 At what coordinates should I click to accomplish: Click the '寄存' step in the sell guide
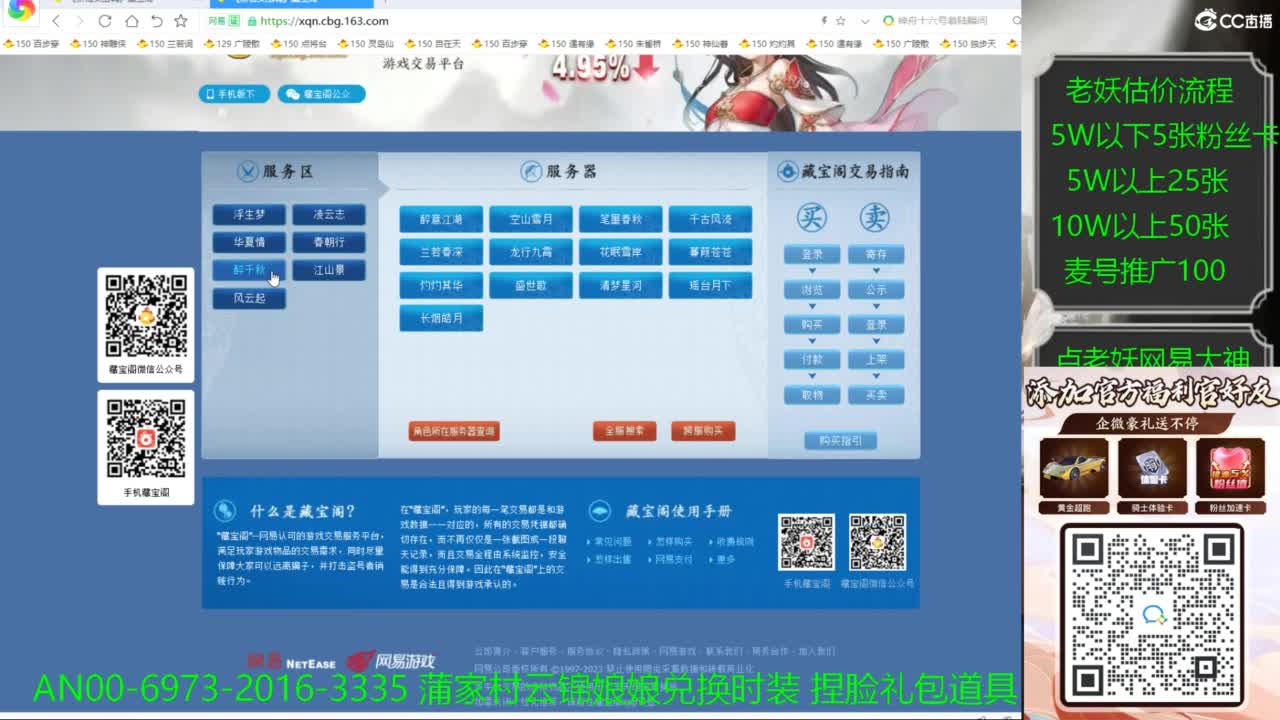coord(876,255)
